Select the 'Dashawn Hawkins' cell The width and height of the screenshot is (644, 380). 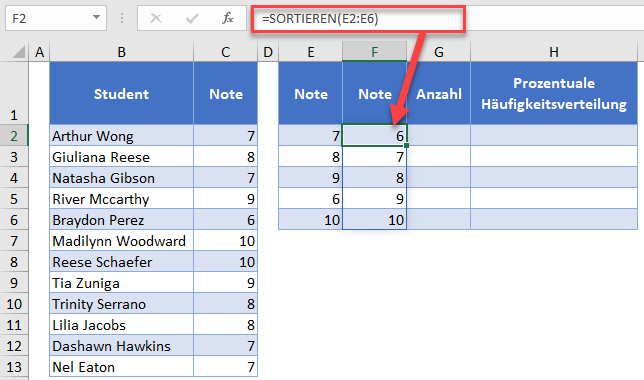(x=122, y=345)
